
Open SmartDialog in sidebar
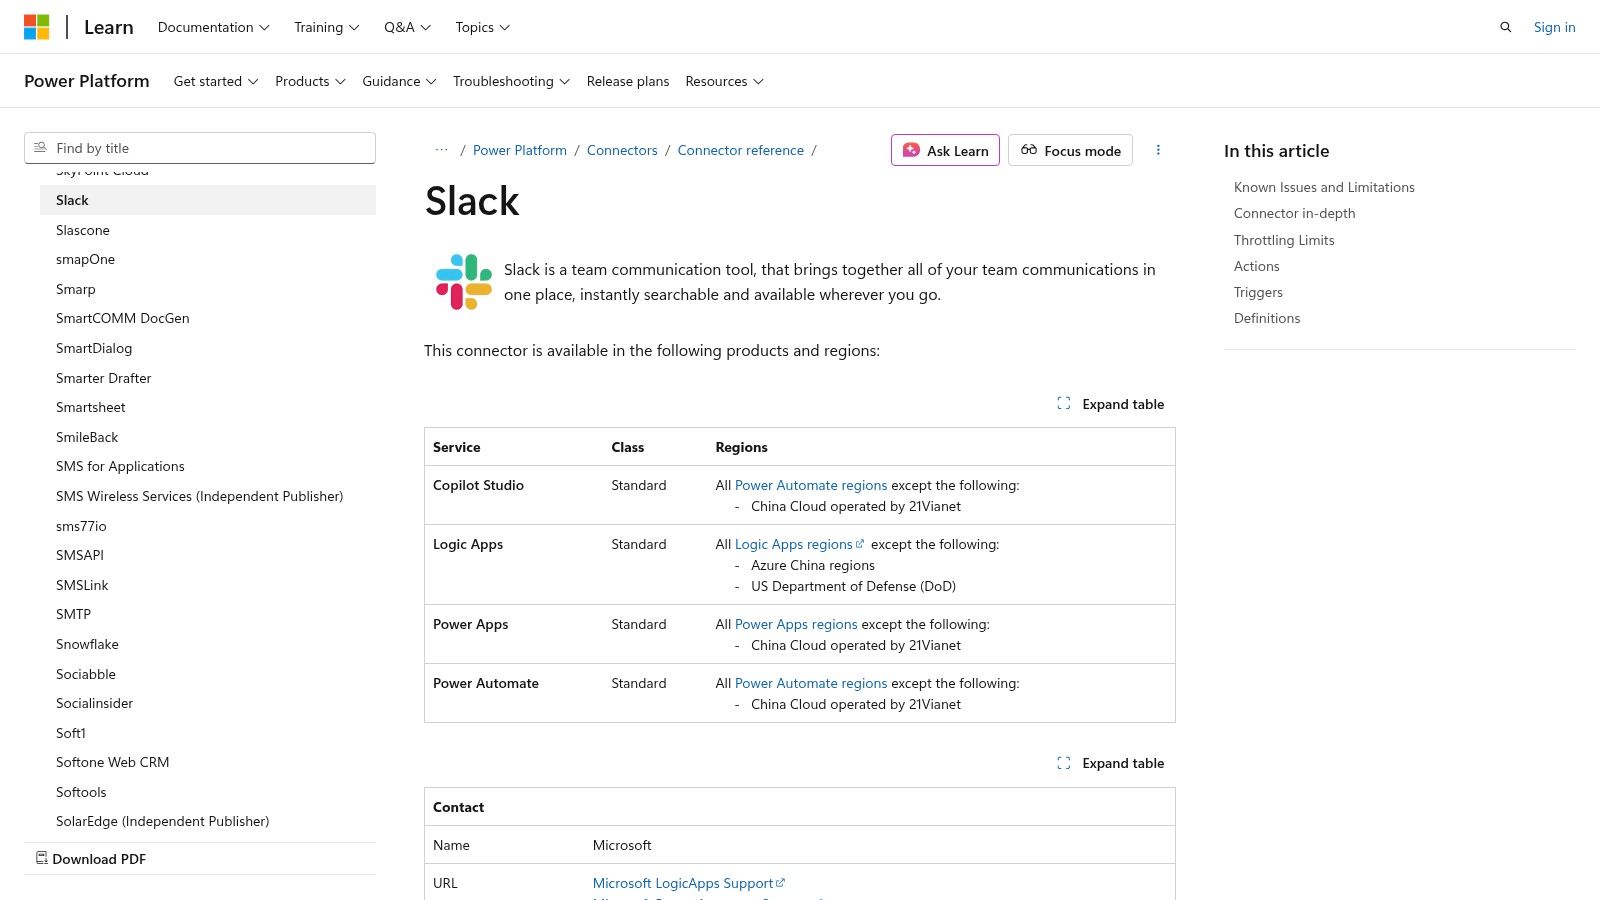(x=94, y=348)
